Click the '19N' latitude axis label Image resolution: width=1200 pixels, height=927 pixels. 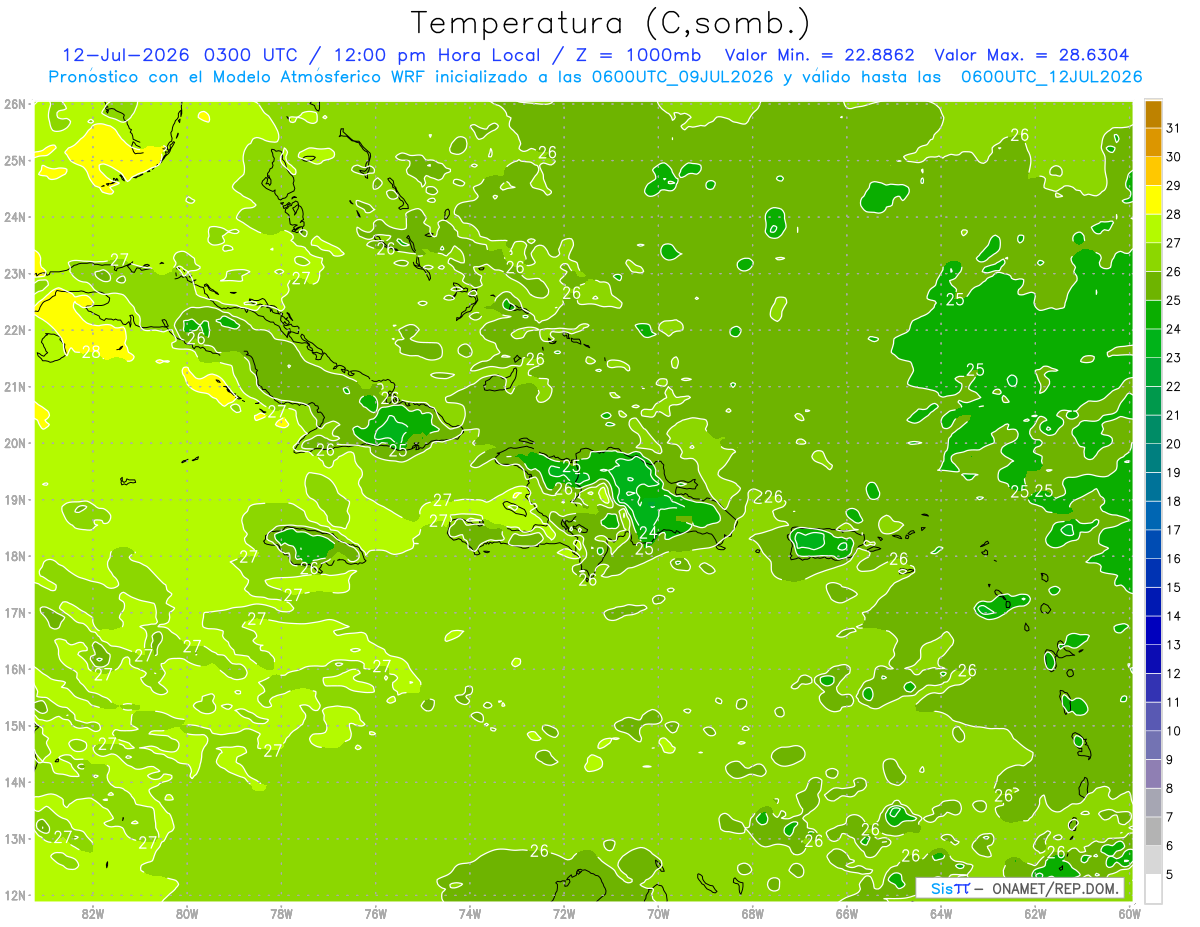tap(15, 499)
